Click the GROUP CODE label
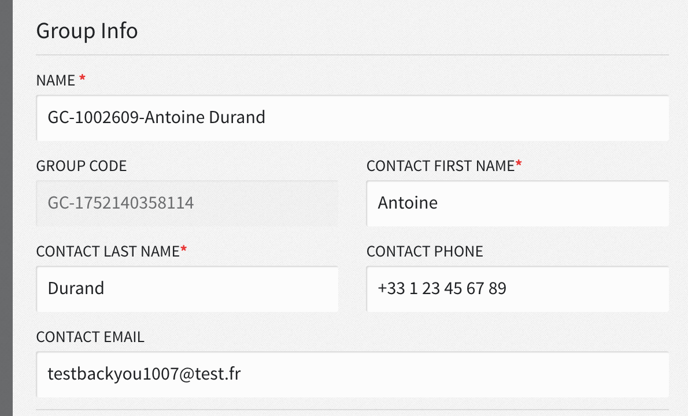Image resolution: width=688 pixels, height=416 pixels. point(82,166)
